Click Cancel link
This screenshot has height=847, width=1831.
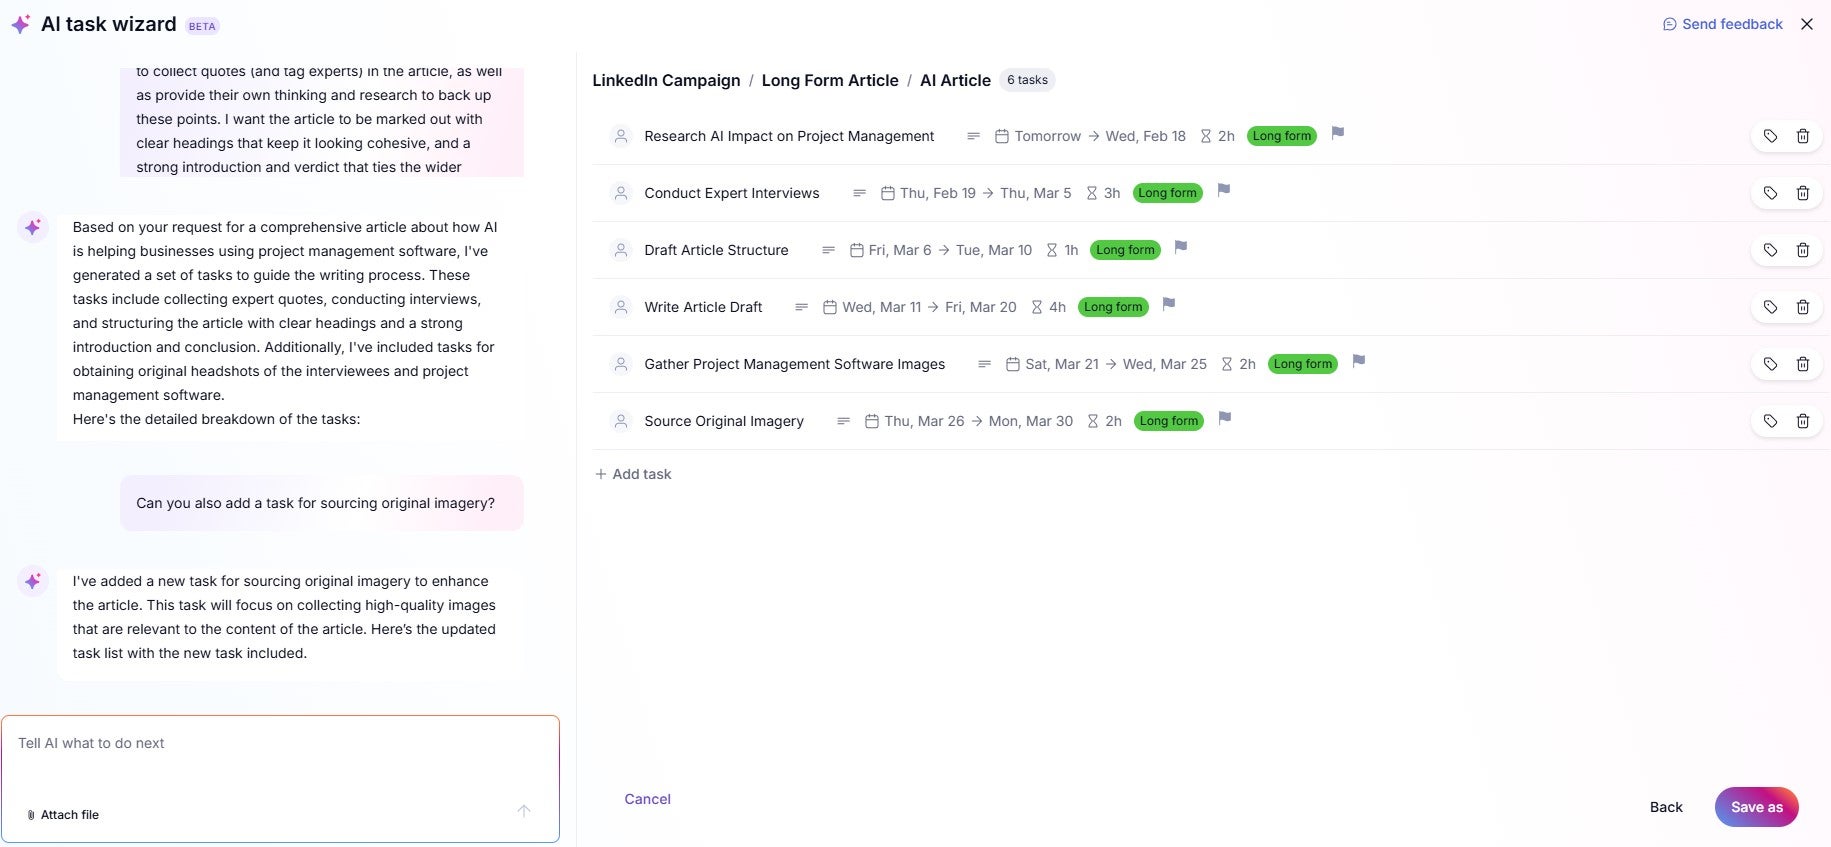tap(647, 799)
